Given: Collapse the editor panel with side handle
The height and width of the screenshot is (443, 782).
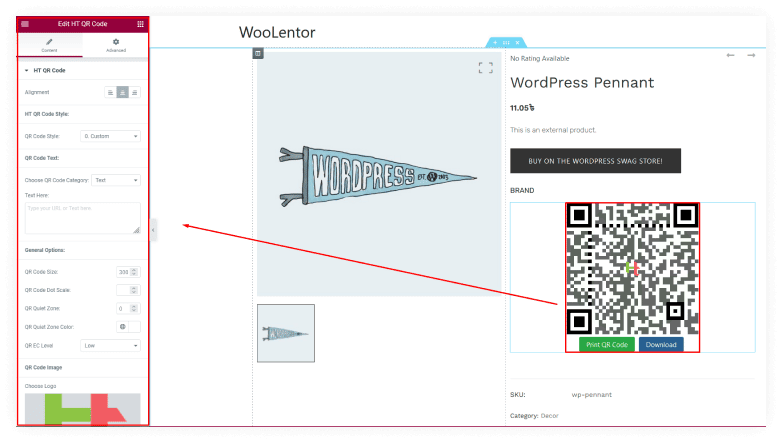Looking at the screenshot, I should coord(154,230).
